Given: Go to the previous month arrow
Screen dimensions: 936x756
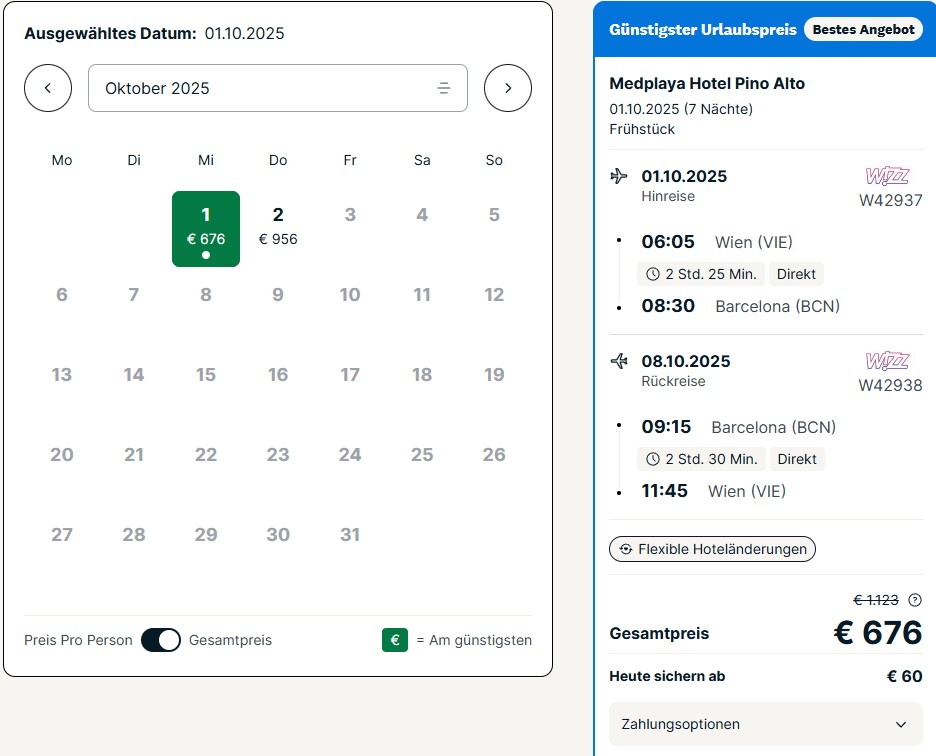Looking at the screenshot, I should (x=48, y=88).
